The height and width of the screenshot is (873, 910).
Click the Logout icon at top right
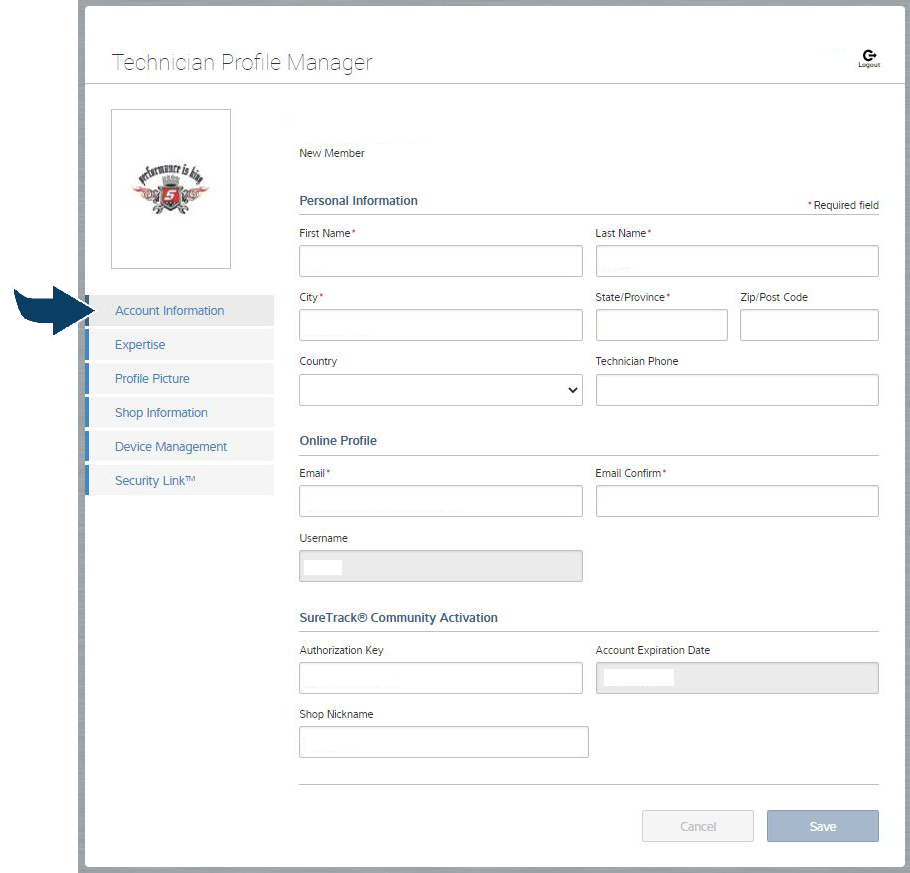[x=869, y=52]
